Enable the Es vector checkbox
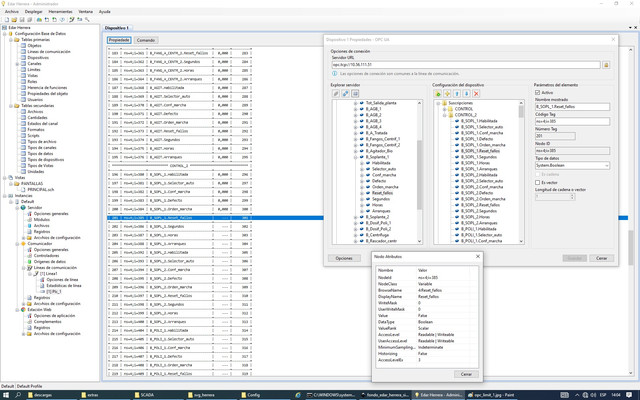The image size is (640, 400). 538,182
